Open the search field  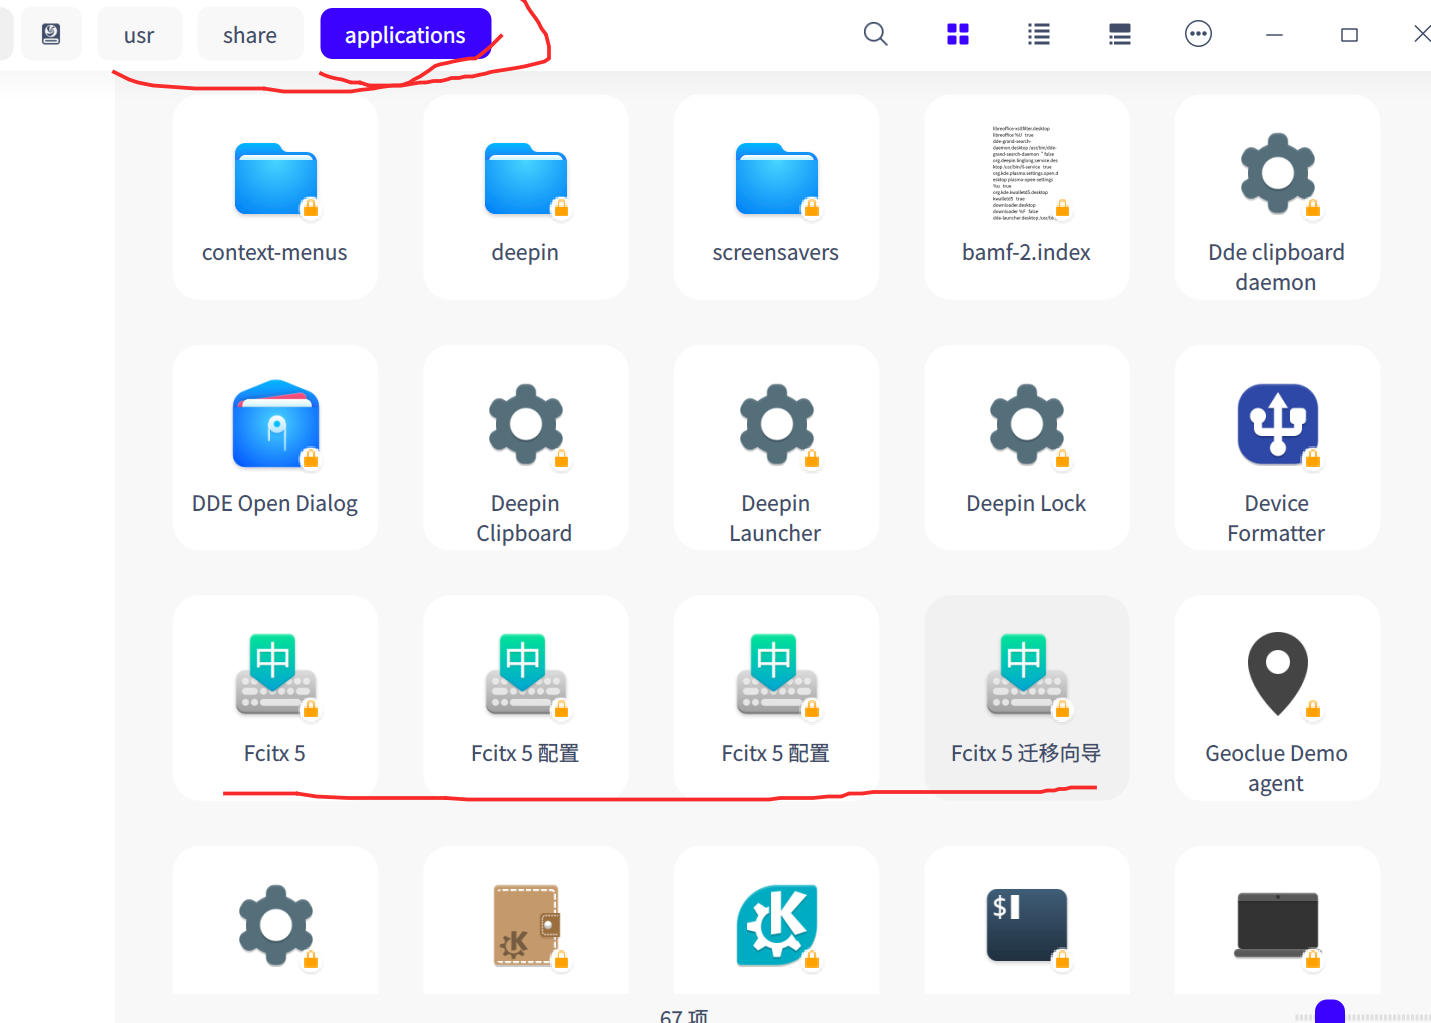pyautogui.click(x=875, y=33)
